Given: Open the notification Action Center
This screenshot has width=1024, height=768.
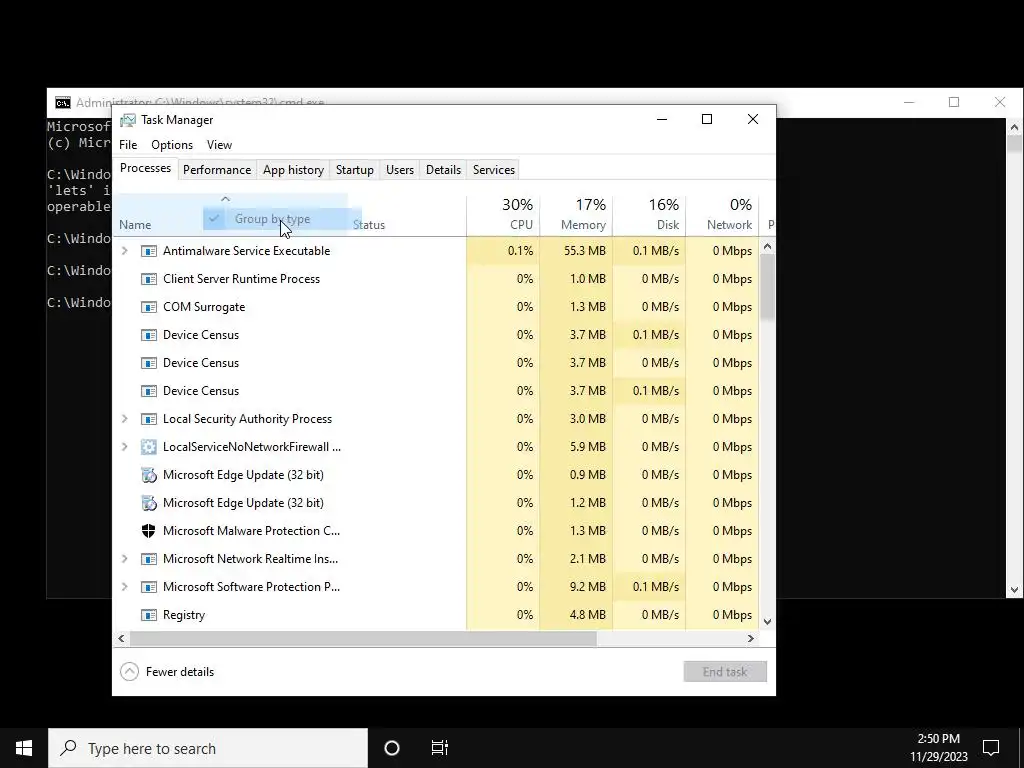Looking at the screenshot, I should [x=991, y=748].
